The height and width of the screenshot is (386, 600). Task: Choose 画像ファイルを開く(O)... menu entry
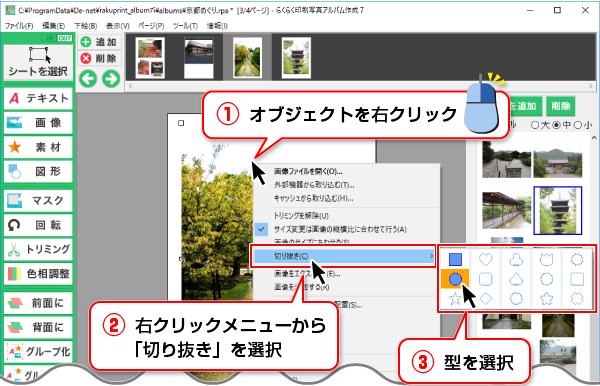[x=308, y=171]
